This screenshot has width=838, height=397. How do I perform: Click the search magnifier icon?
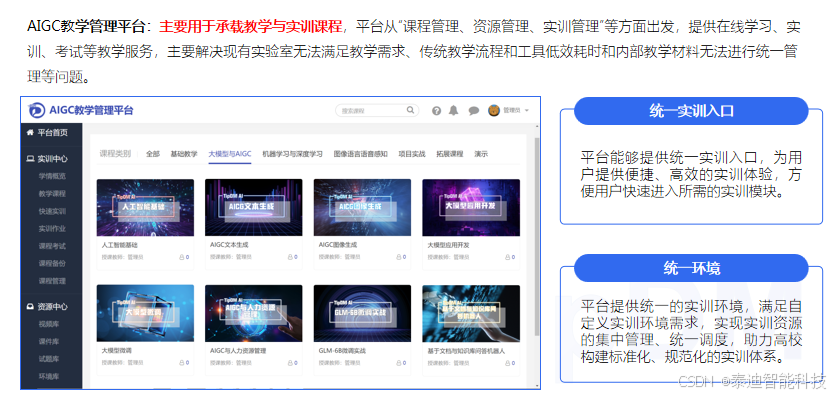point(410,110)
